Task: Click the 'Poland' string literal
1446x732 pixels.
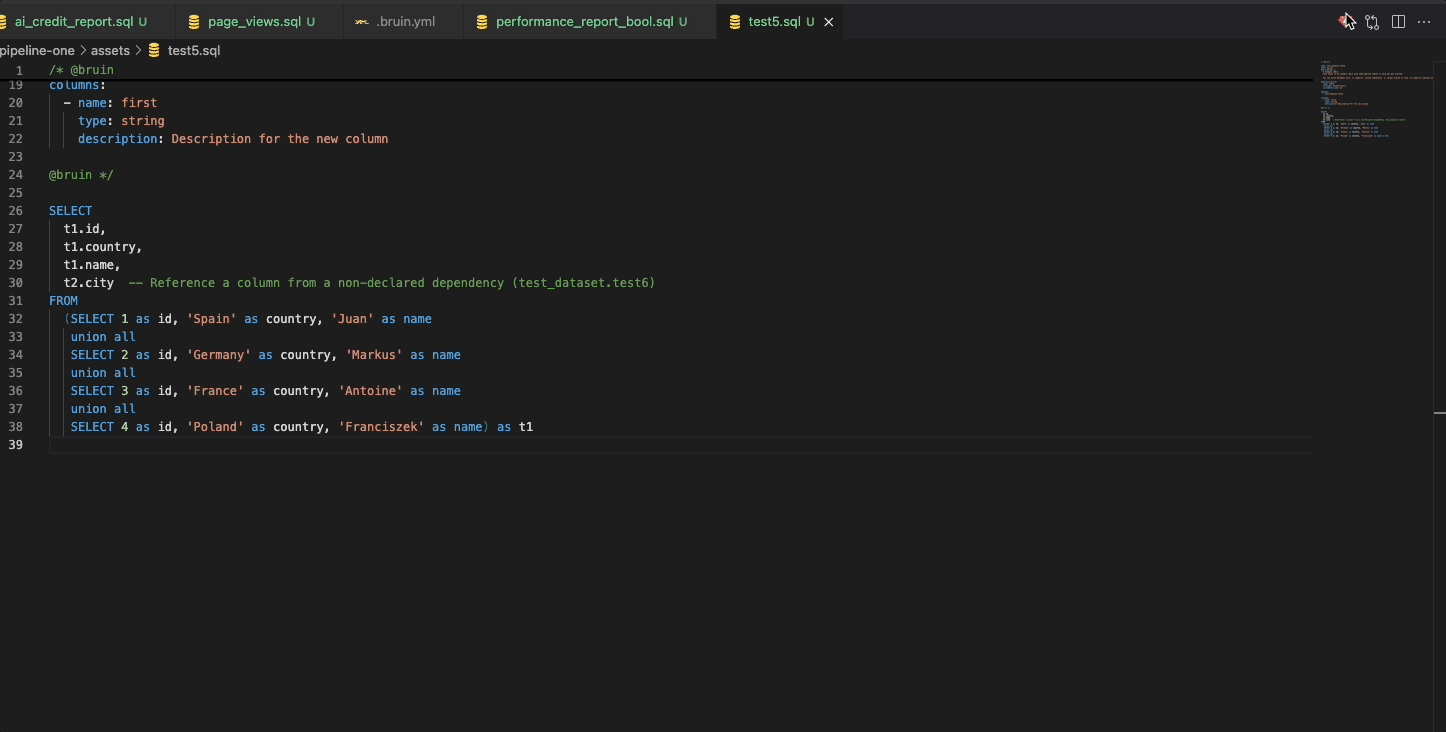Action: pos(215,427)
